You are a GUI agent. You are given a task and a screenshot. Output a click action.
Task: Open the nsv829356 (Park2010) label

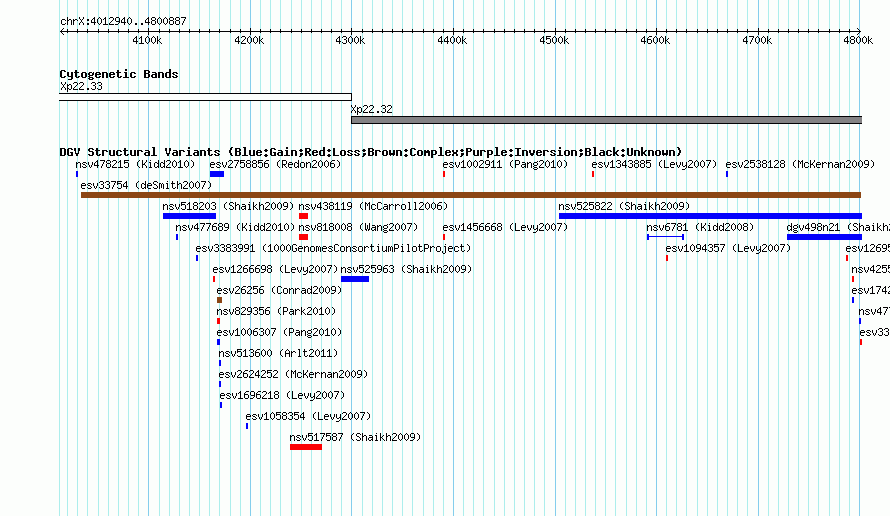pos(276,311)
